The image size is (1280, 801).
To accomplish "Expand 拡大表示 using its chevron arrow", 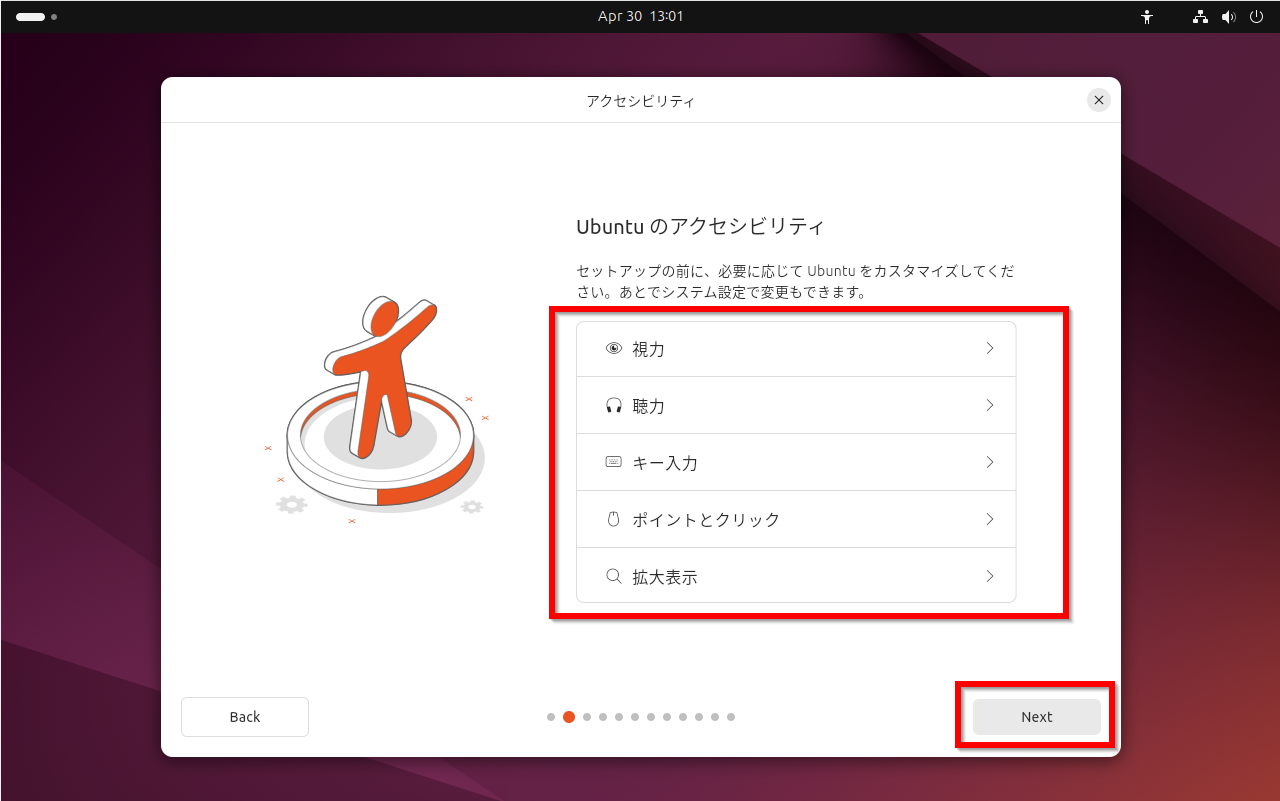I will coord(990,576).
